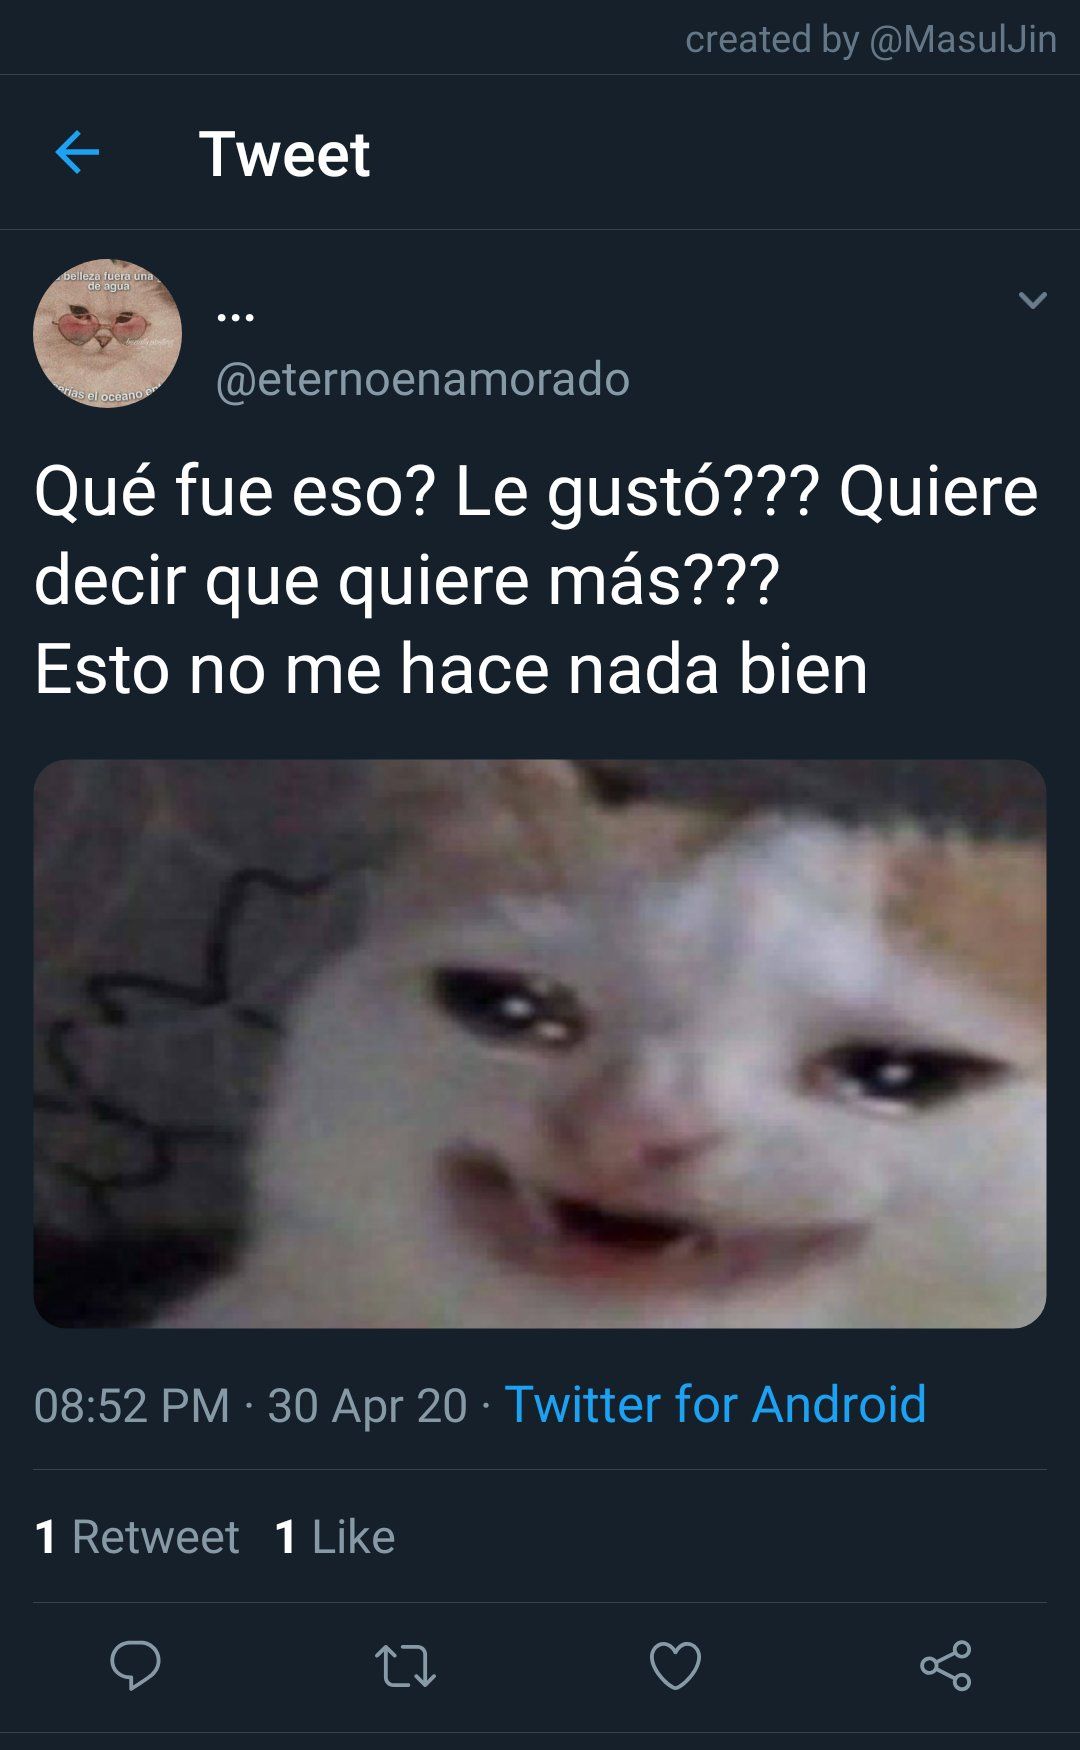Click the display name dots
This screenshot has width=1080, height=1750.
pyautogui.click(x=236, y=318)
